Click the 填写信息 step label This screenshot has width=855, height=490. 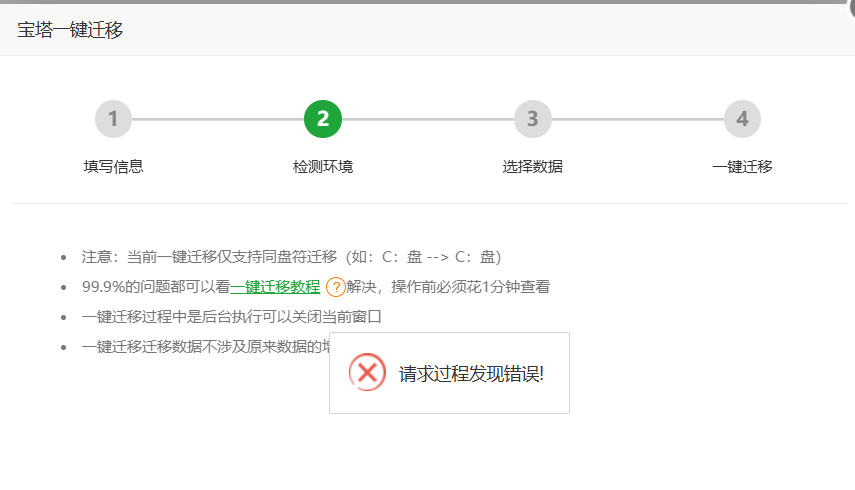(x=113, y=166)
